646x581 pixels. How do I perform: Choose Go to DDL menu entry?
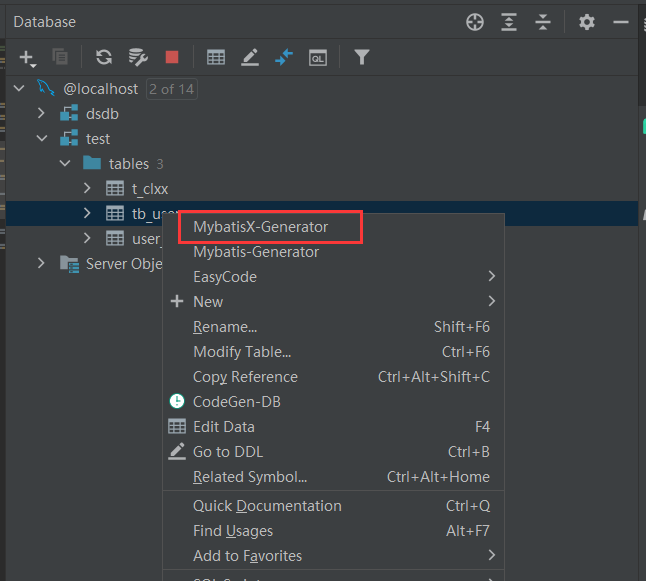[x=334, y=452]
